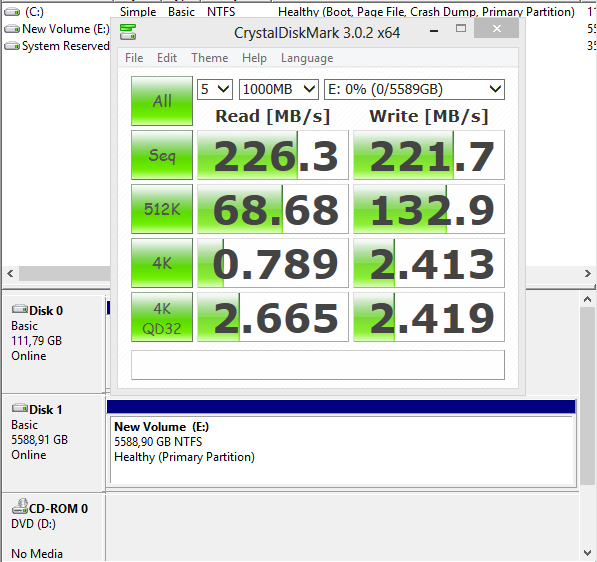The image size is (597, 562).
Task: Click the DVD (D:) label under CD-ROM 0
Action: pyautogui.click(x=34, y=524)
